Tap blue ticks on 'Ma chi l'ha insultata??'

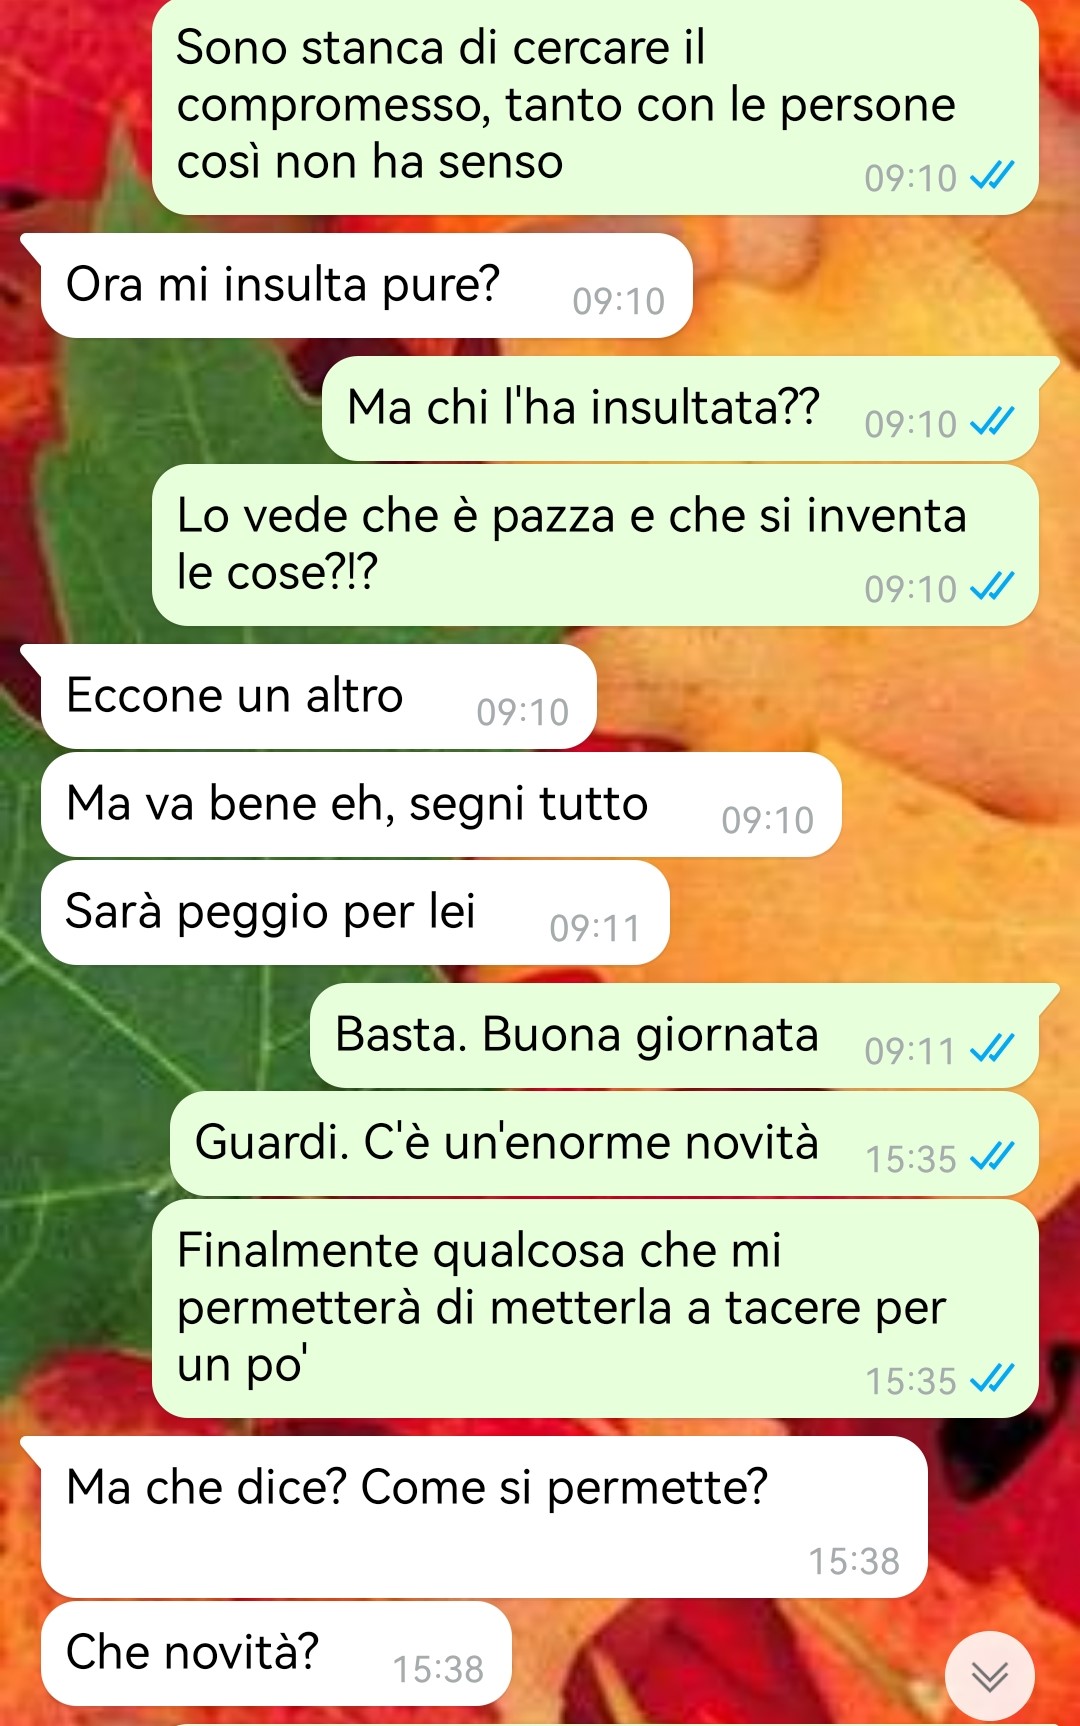tap(992, 422)
